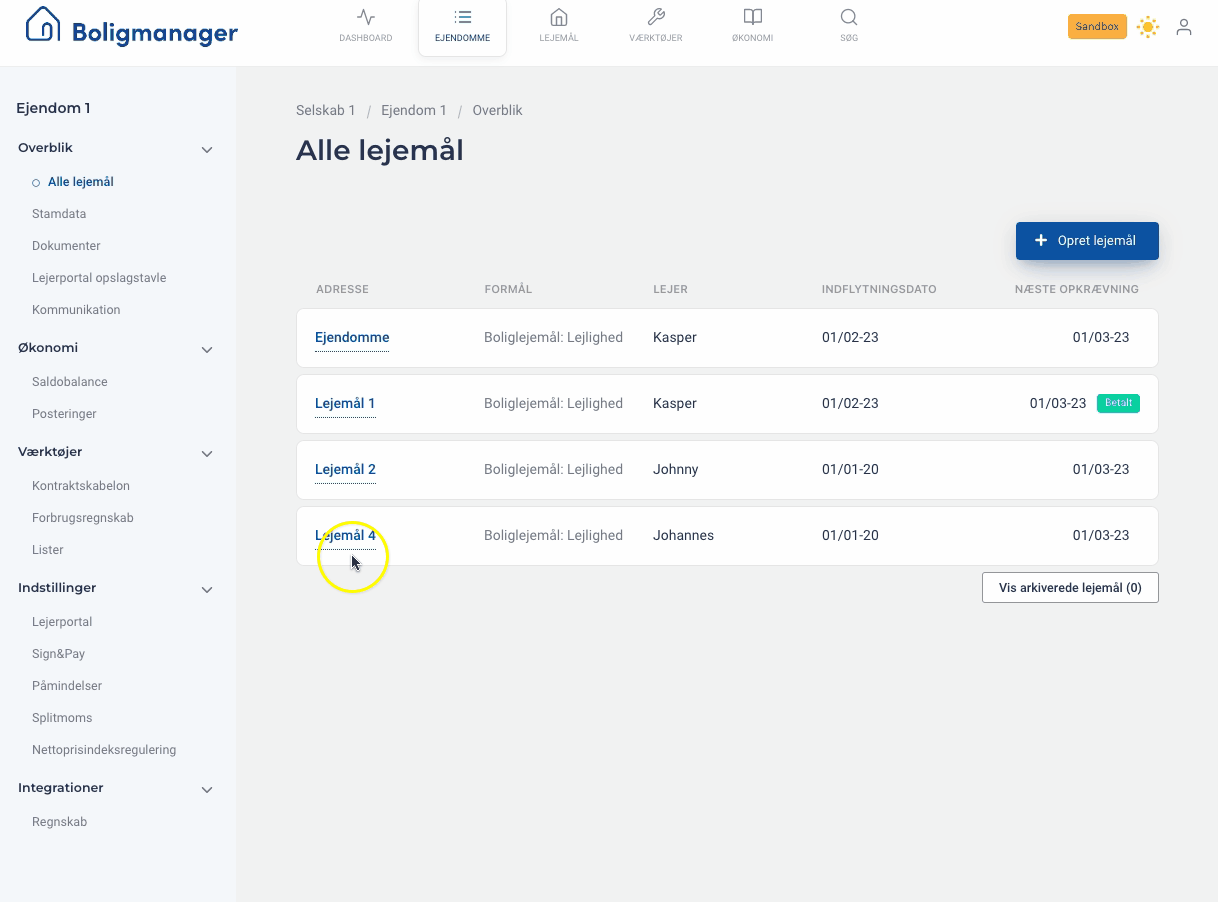This screenshot has width=1218, height=902.
Task: Toggle the sun light/dark theme
Action: coord(1148,27)
